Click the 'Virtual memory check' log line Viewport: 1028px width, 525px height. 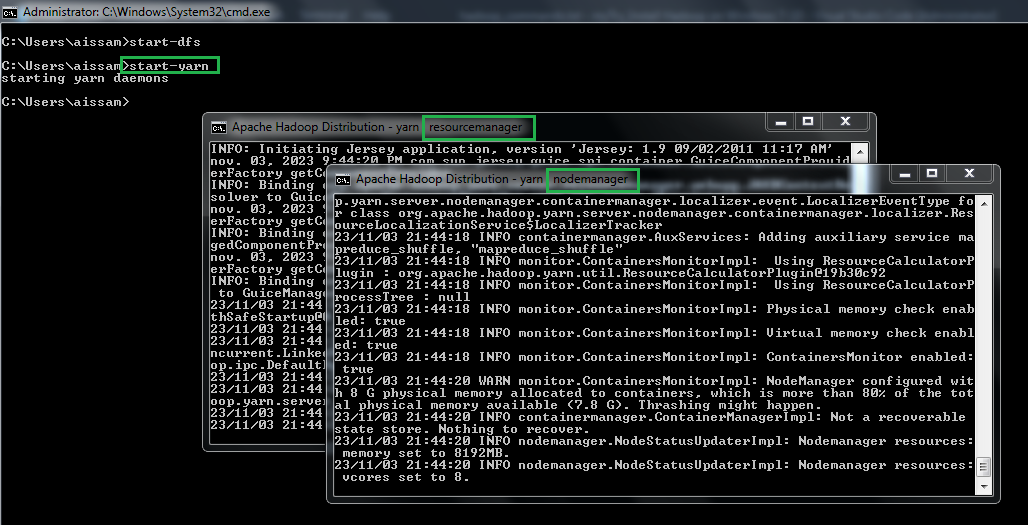(654, 333)
